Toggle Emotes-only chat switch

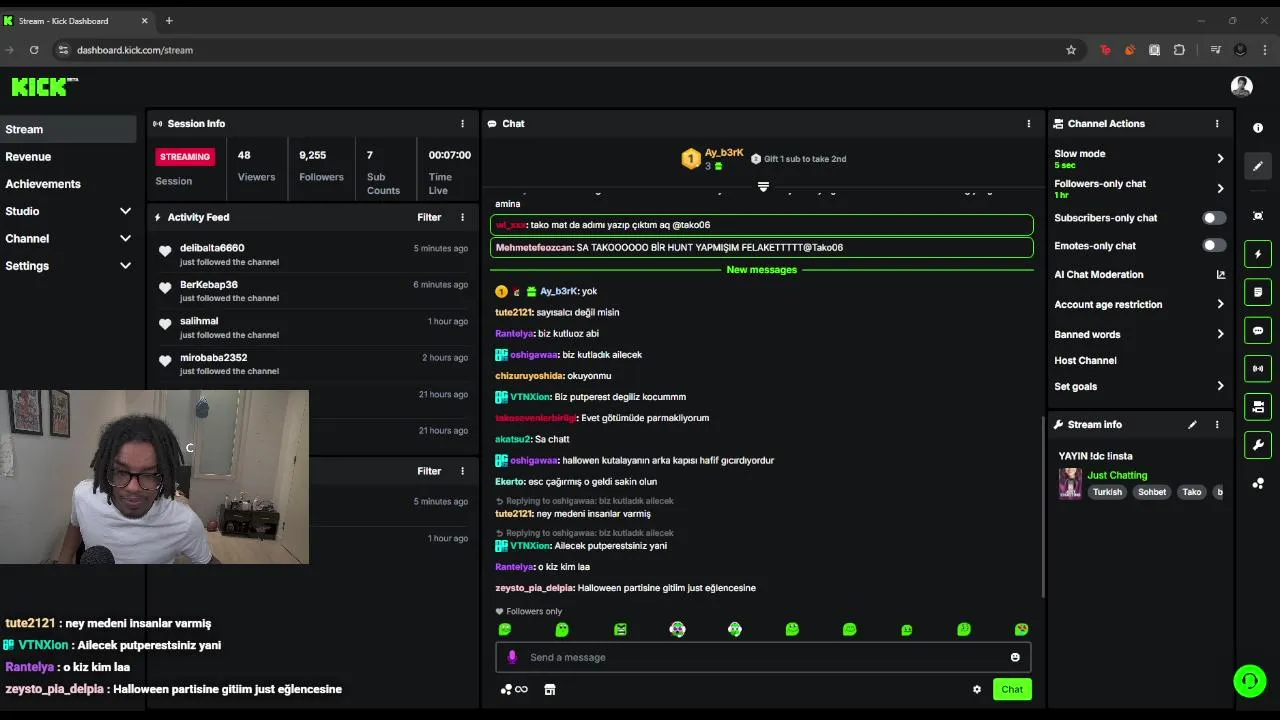tap(1214, 246)
